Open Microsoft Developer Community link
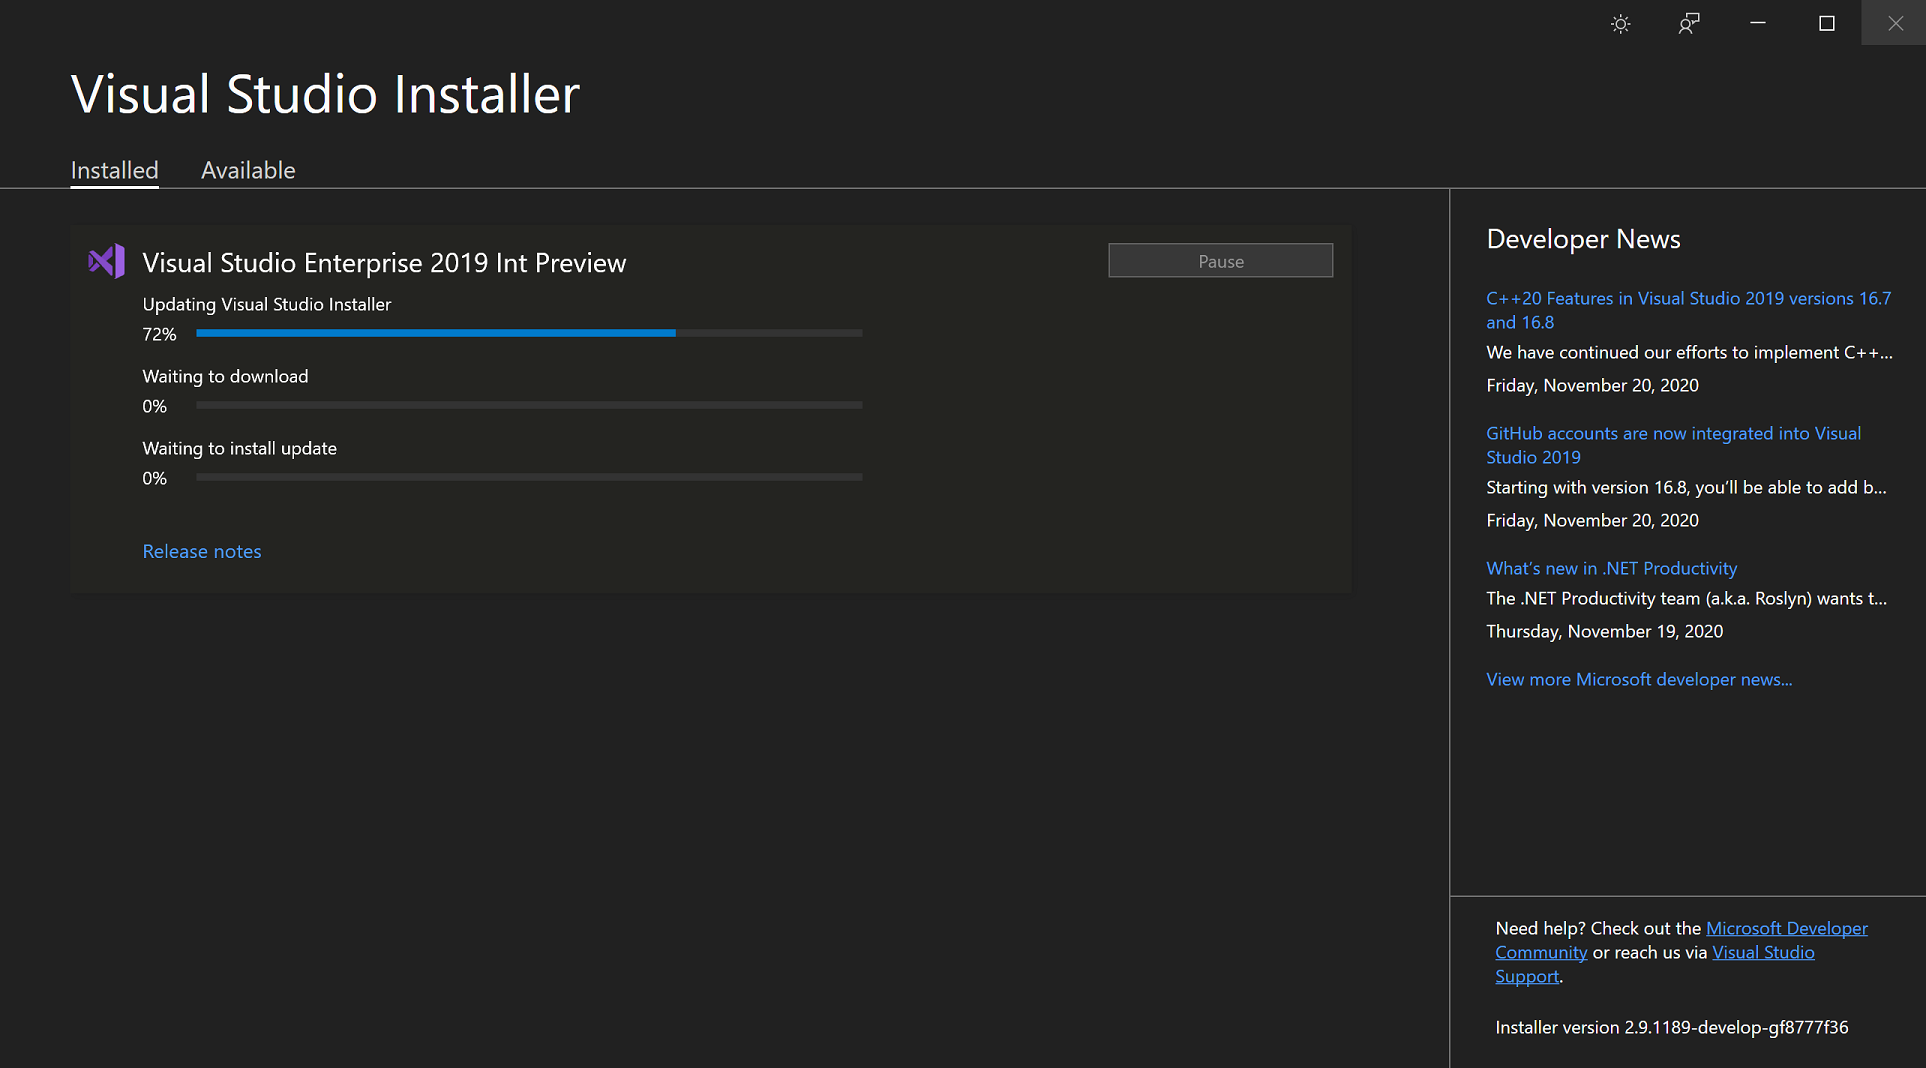This screenshot has height=1068, width=1926. (x=1786, y=928)
